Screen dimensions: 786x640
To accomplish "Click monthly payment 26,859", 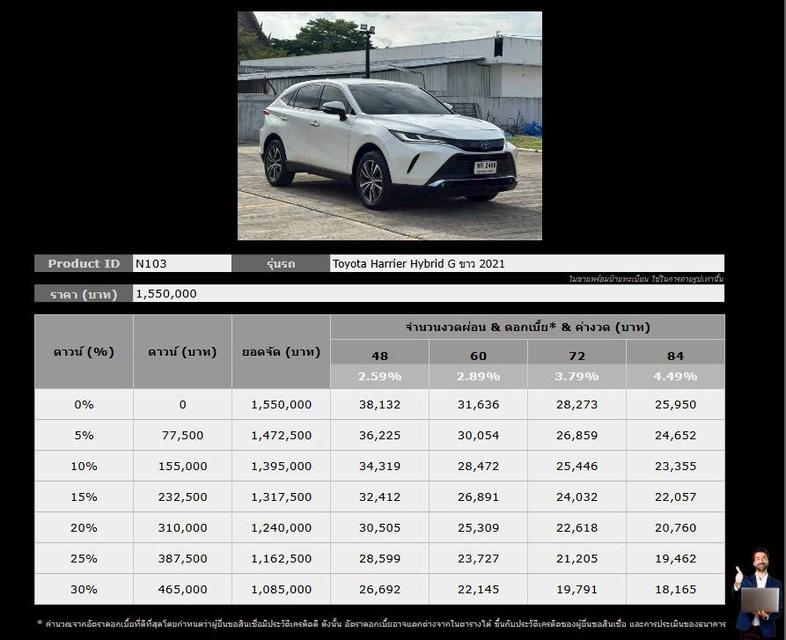I will click(576, 436).
